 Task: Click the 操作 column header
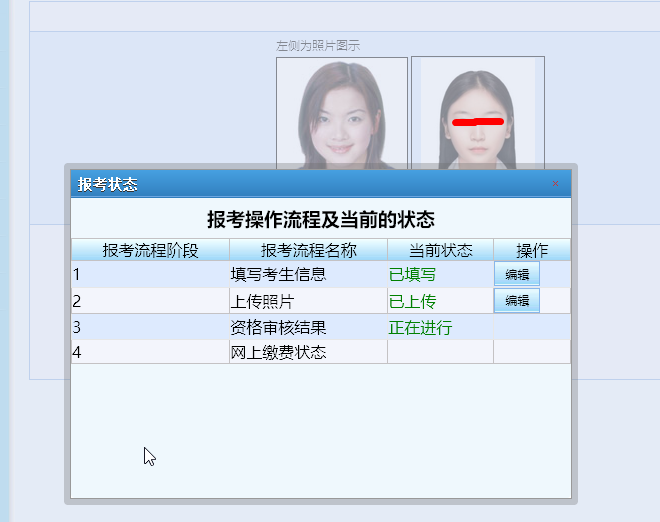[532, 250]
